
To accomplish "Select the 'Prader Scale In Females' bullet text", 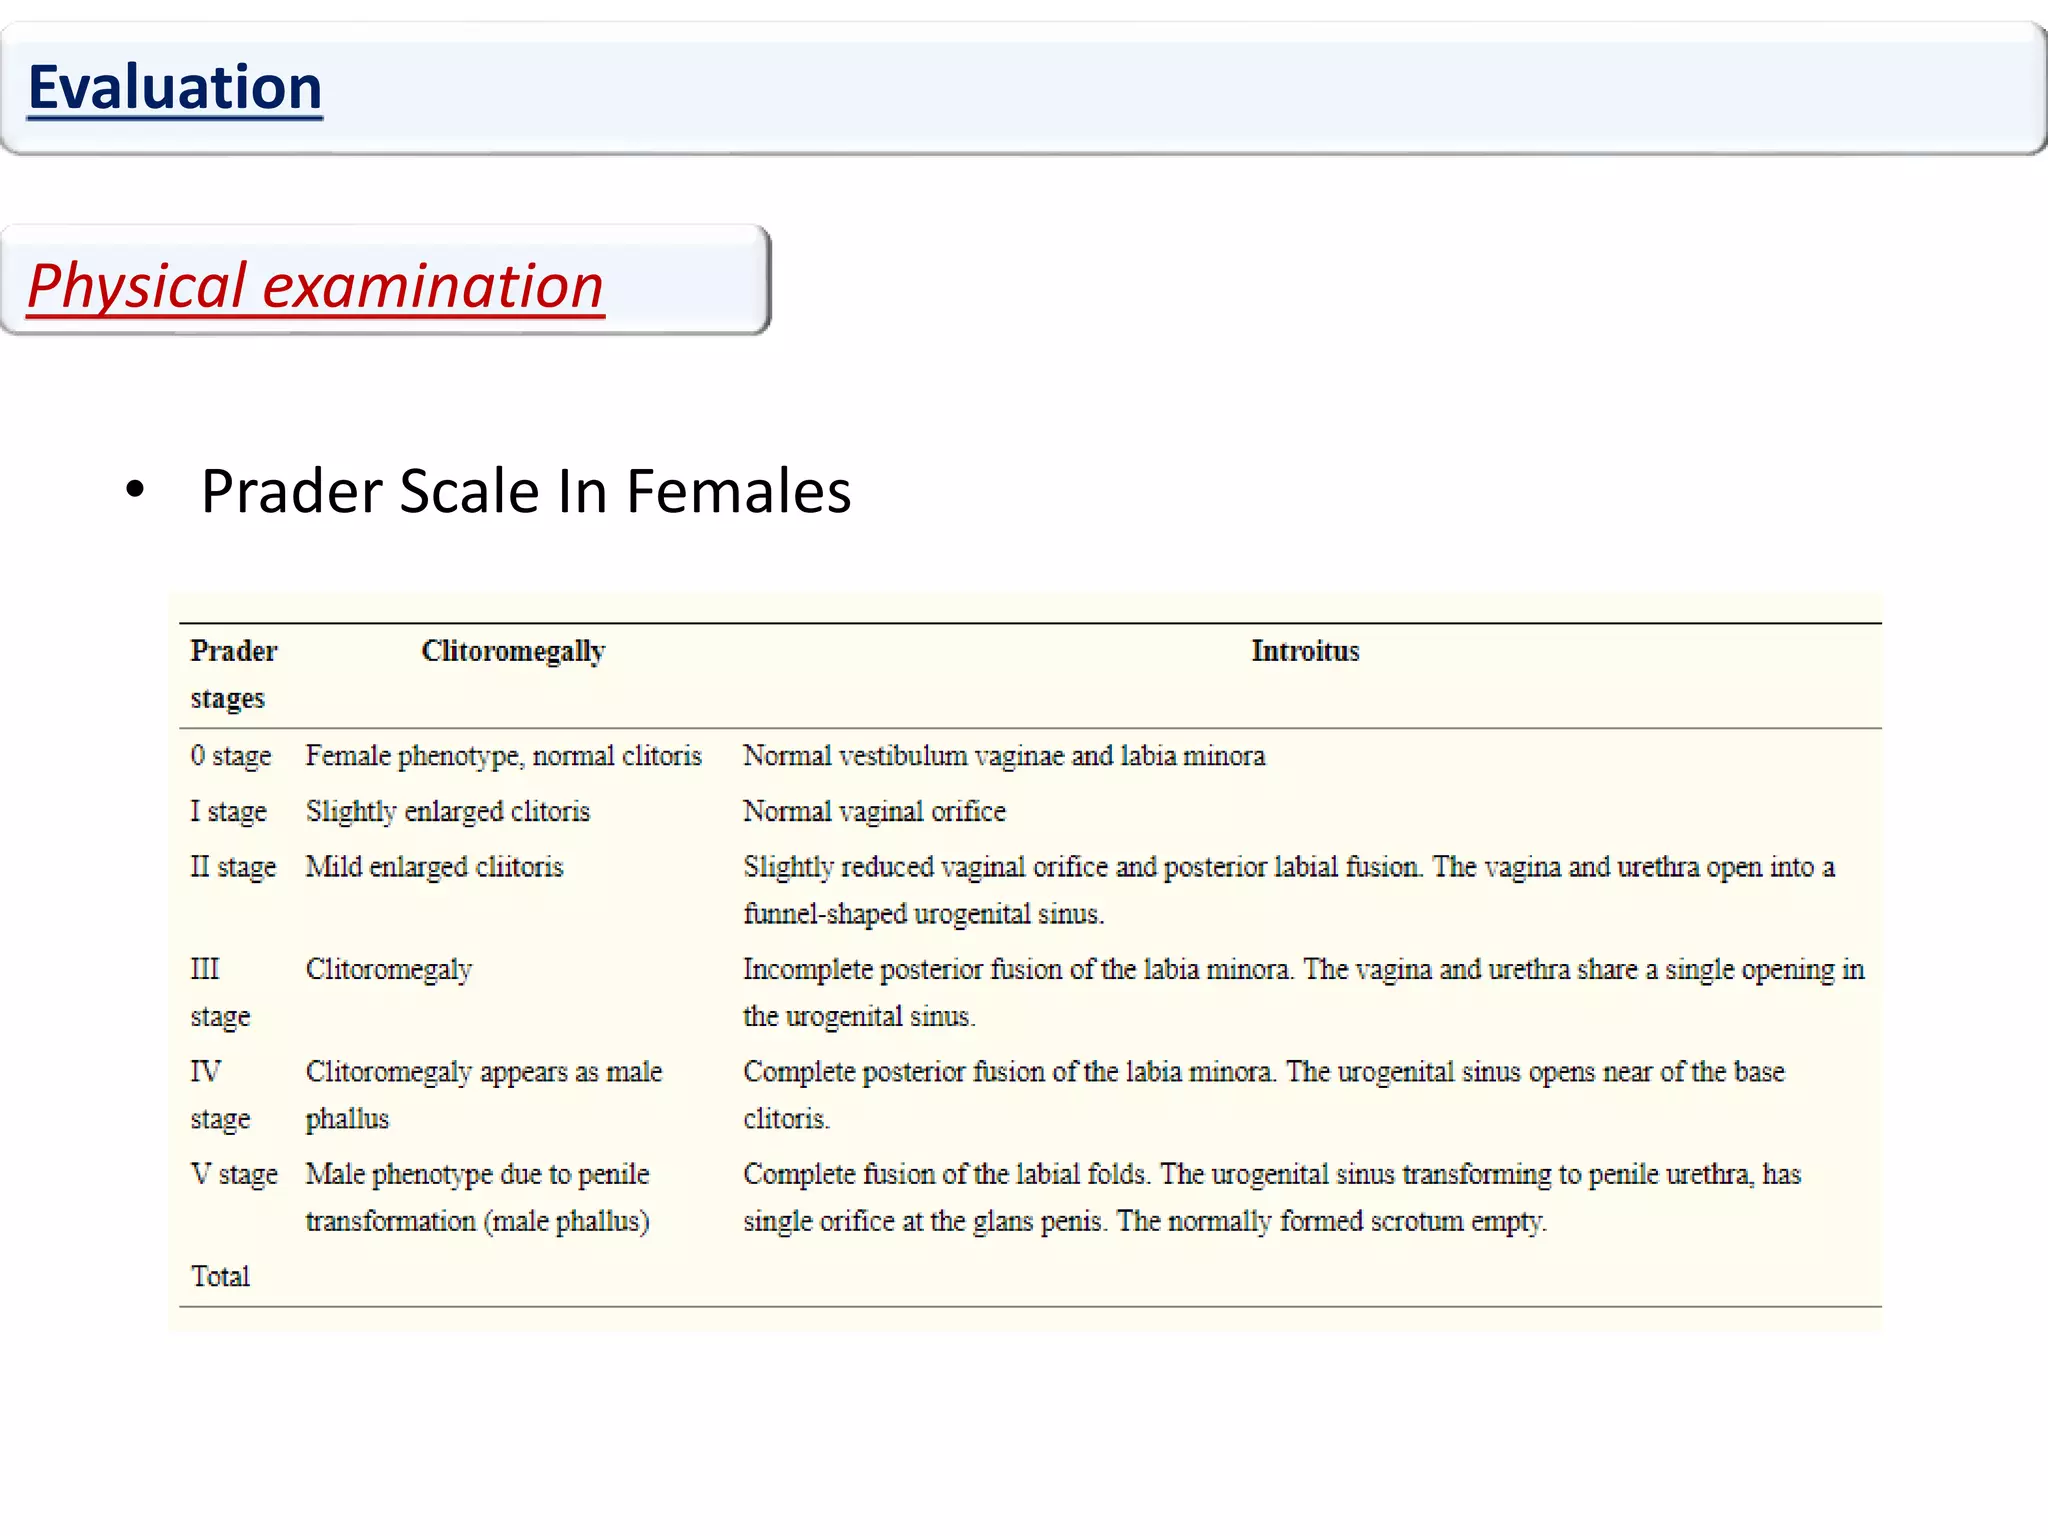I will pyautogui.click(x=526, y=491).
